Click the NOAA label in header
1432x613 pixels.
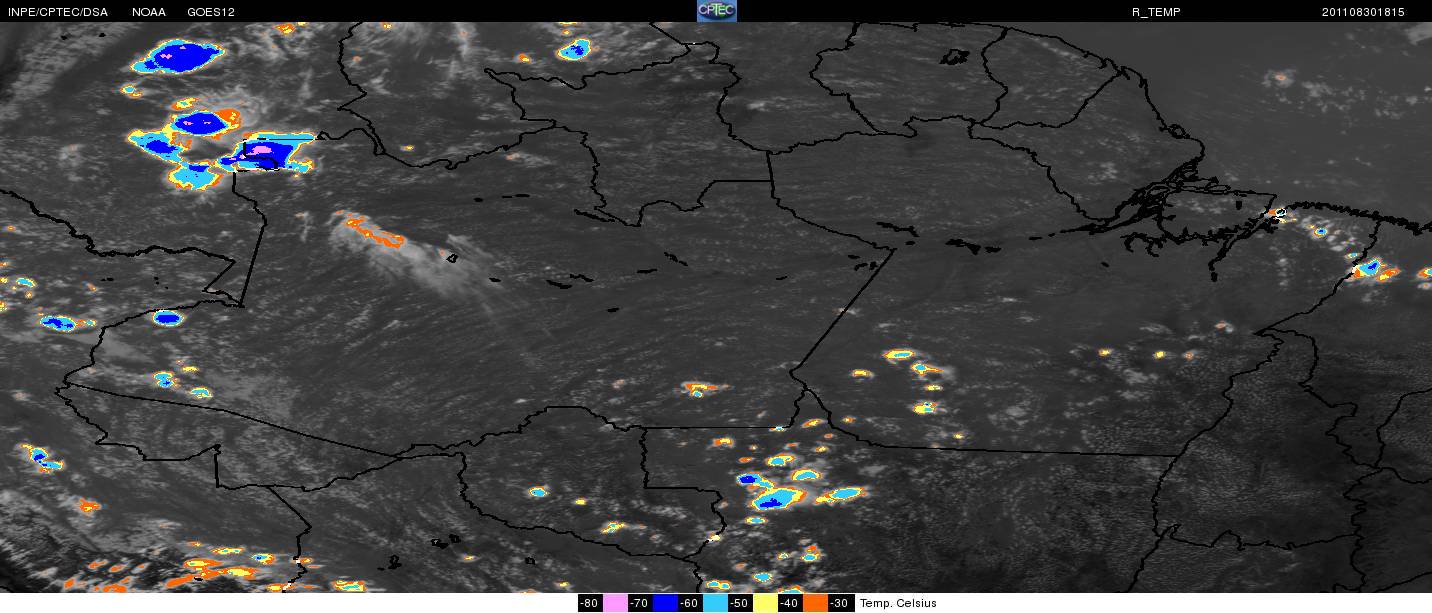pos(149,12)
